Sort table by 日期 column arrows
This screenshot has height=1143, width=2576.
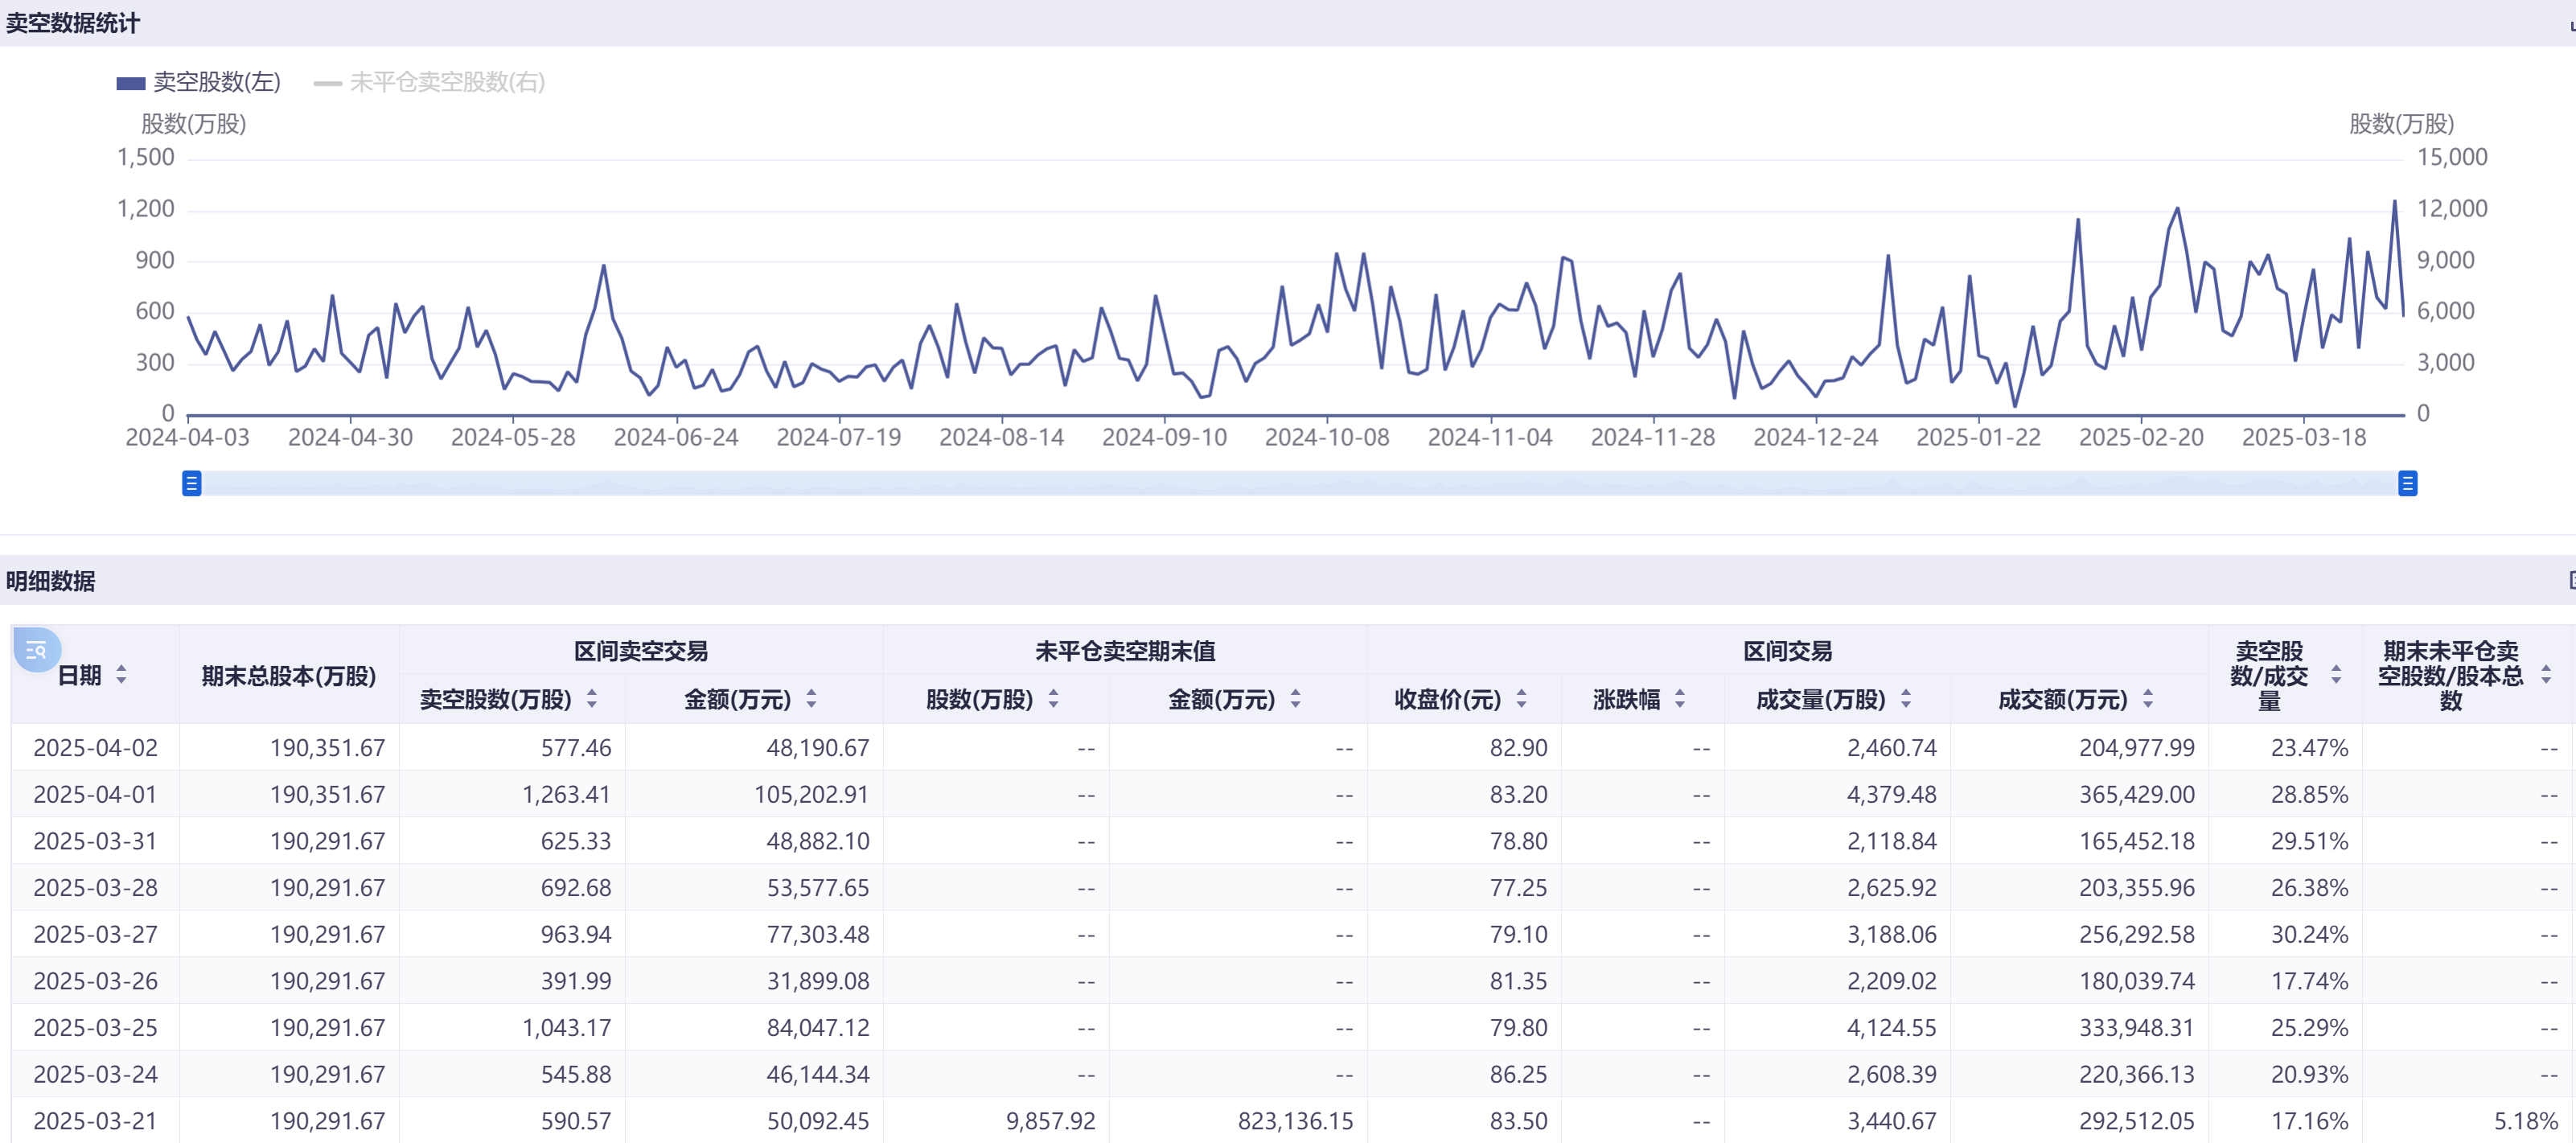pos(121,675)
